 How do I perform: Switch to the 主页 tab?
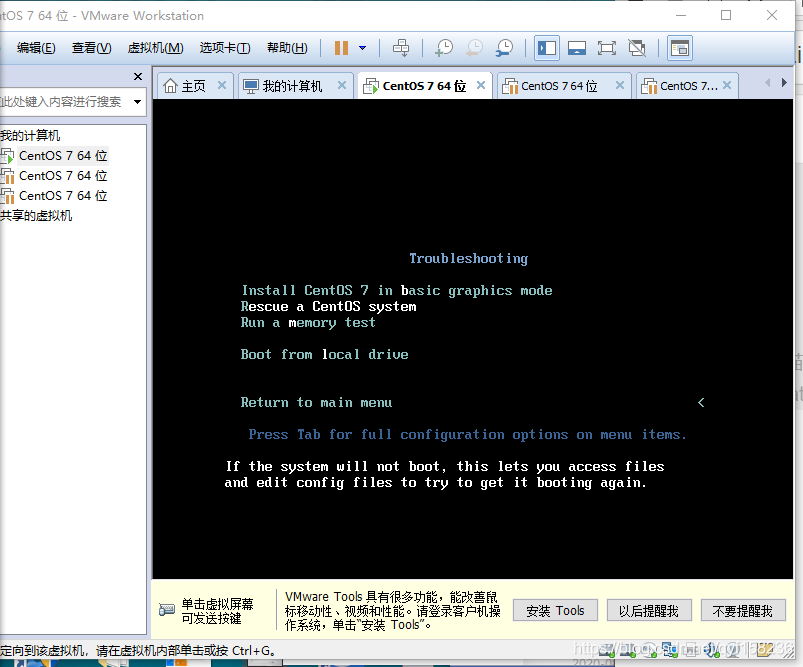(195, 86)
